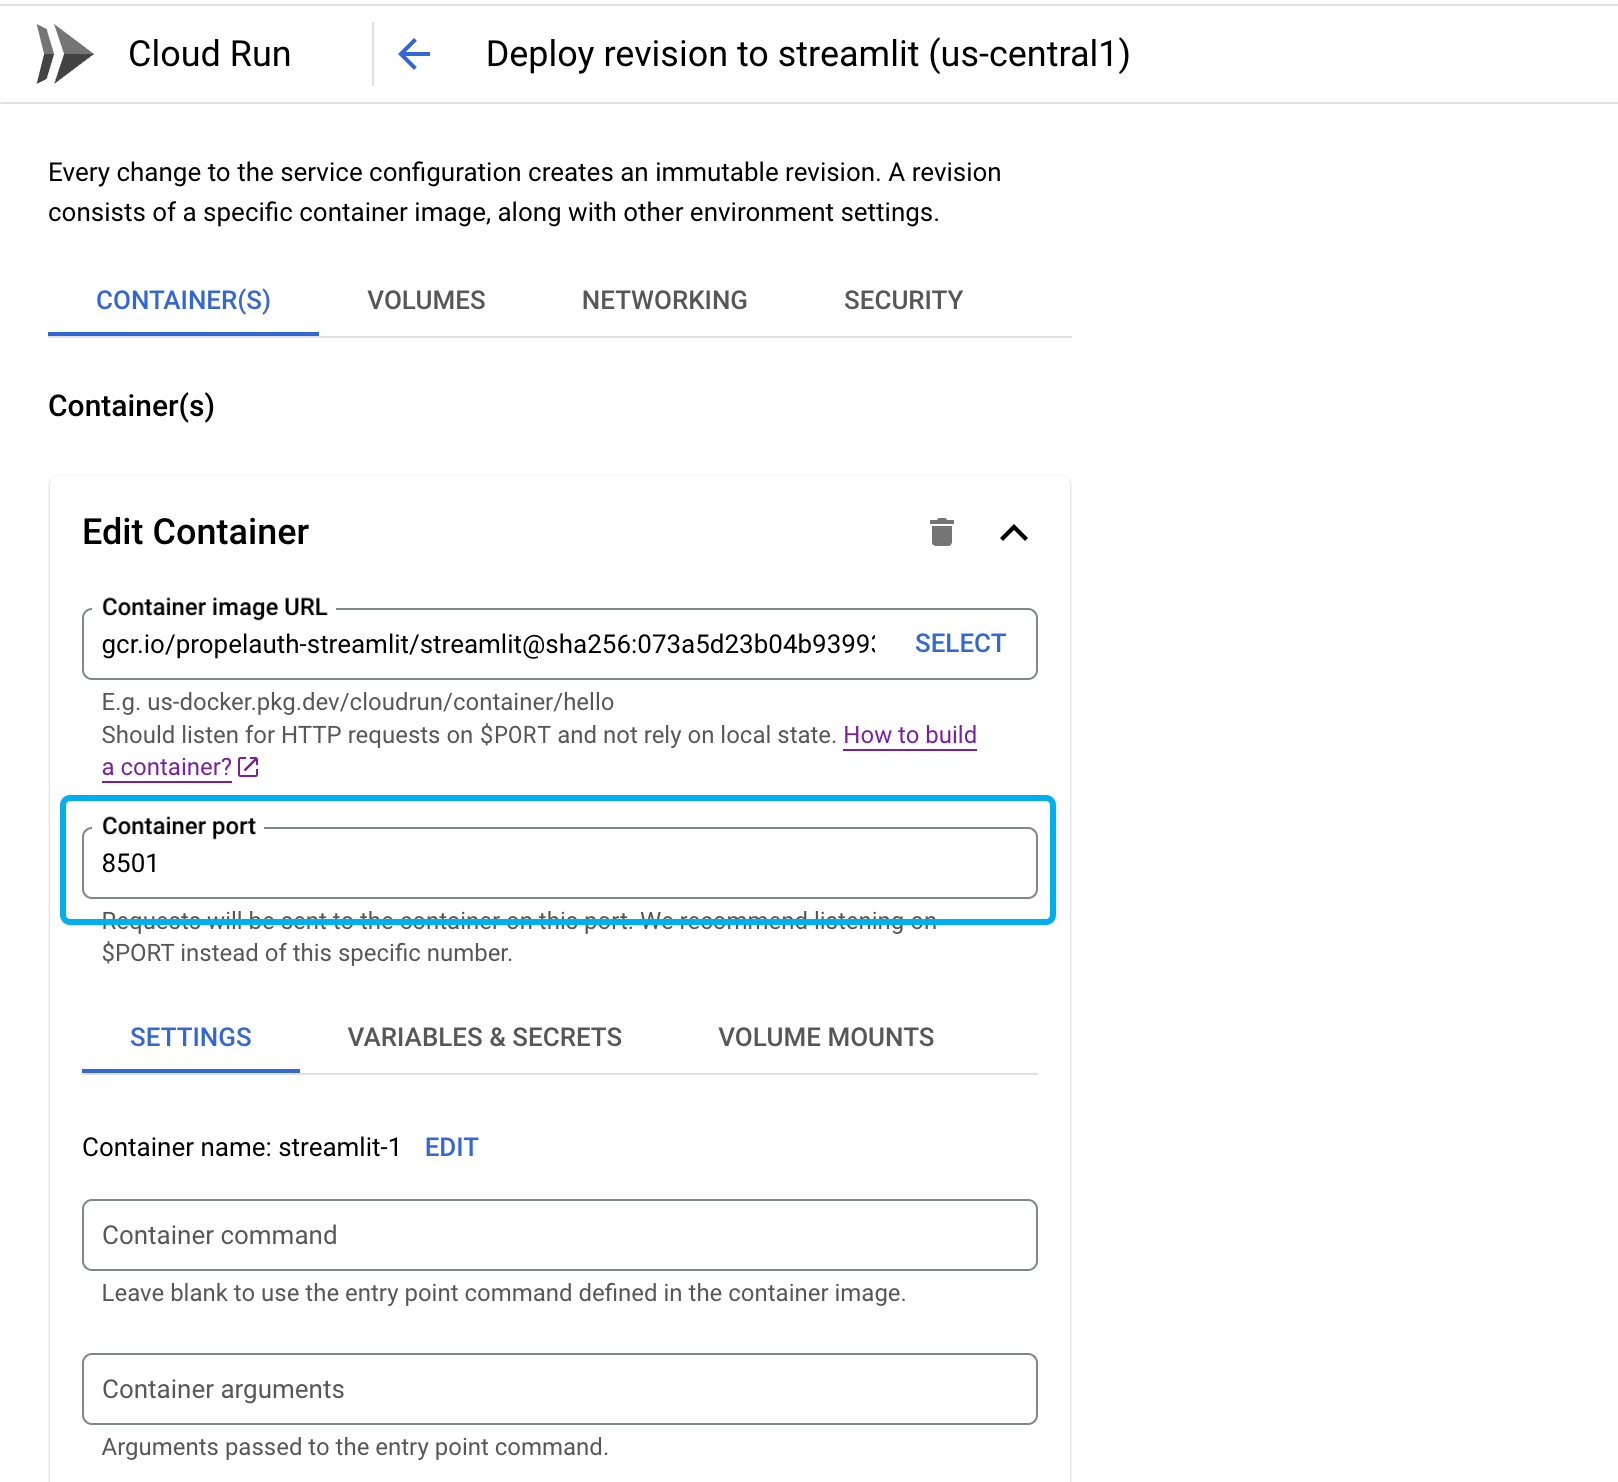Viewport: 1618px width, 1482px height.
Task: Click EDIT next to container name
Action: pyautogui.click(x=452, y=1147)
